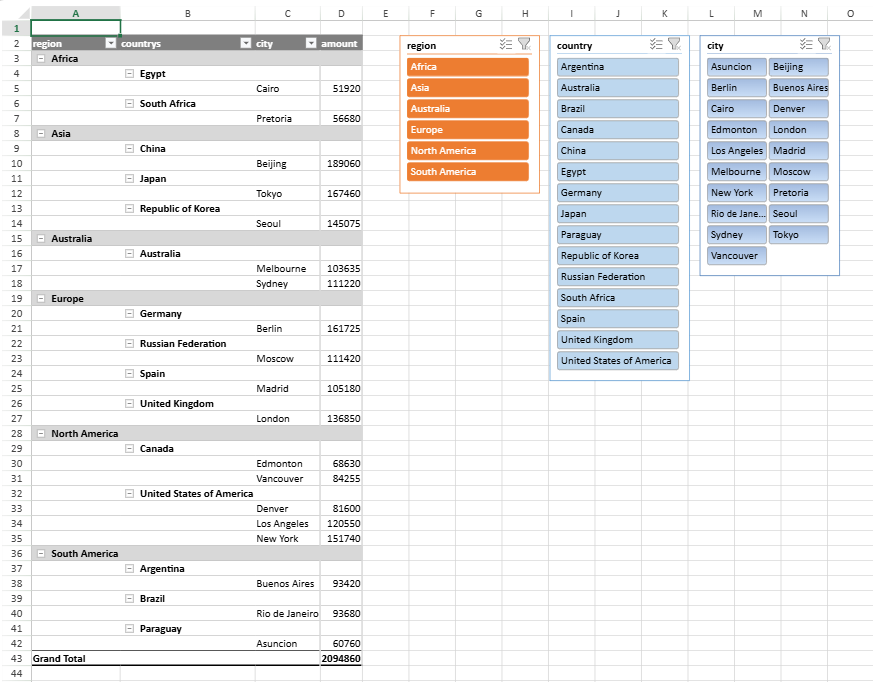Filter by Canada in country slicer
This screenshot has width=873, height=682.
coord(617,130)
